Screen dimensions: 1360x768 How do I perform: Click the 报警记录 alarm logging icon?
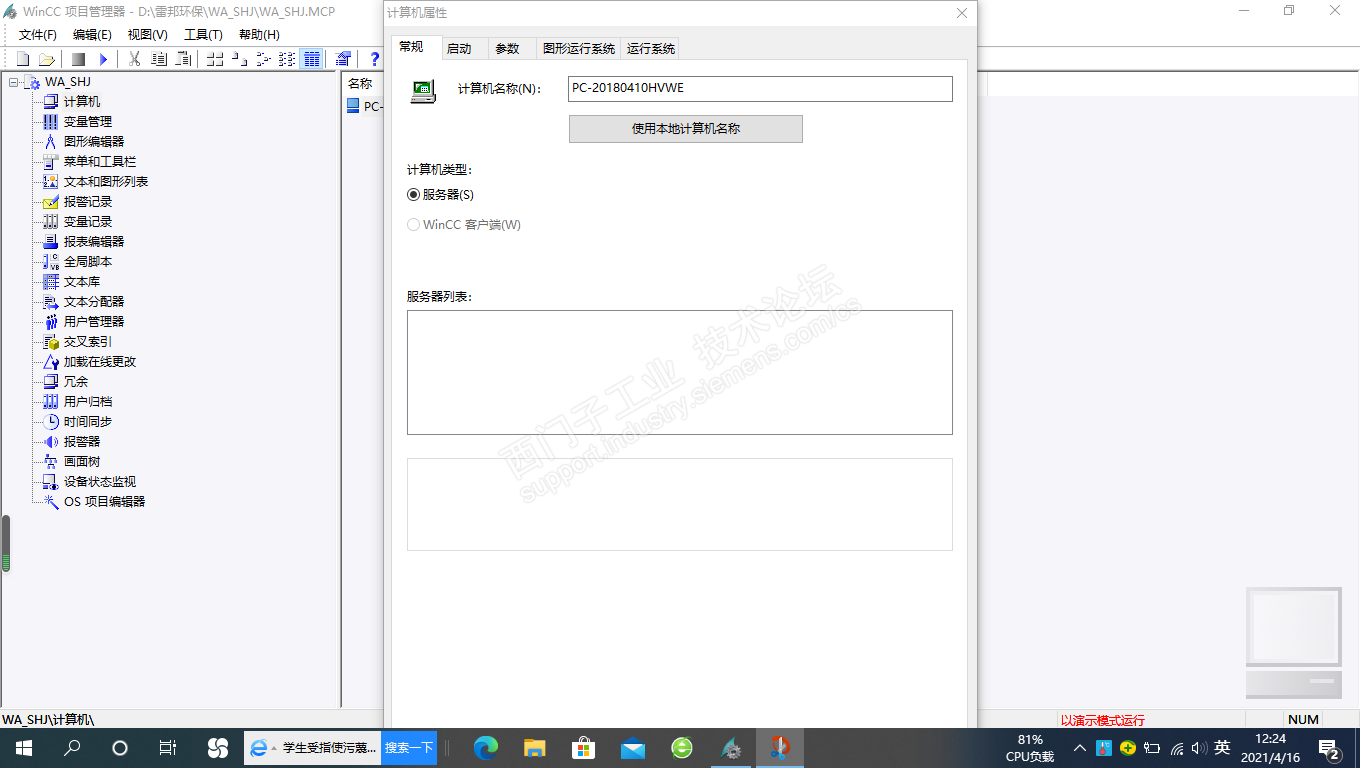click(51, 201)
